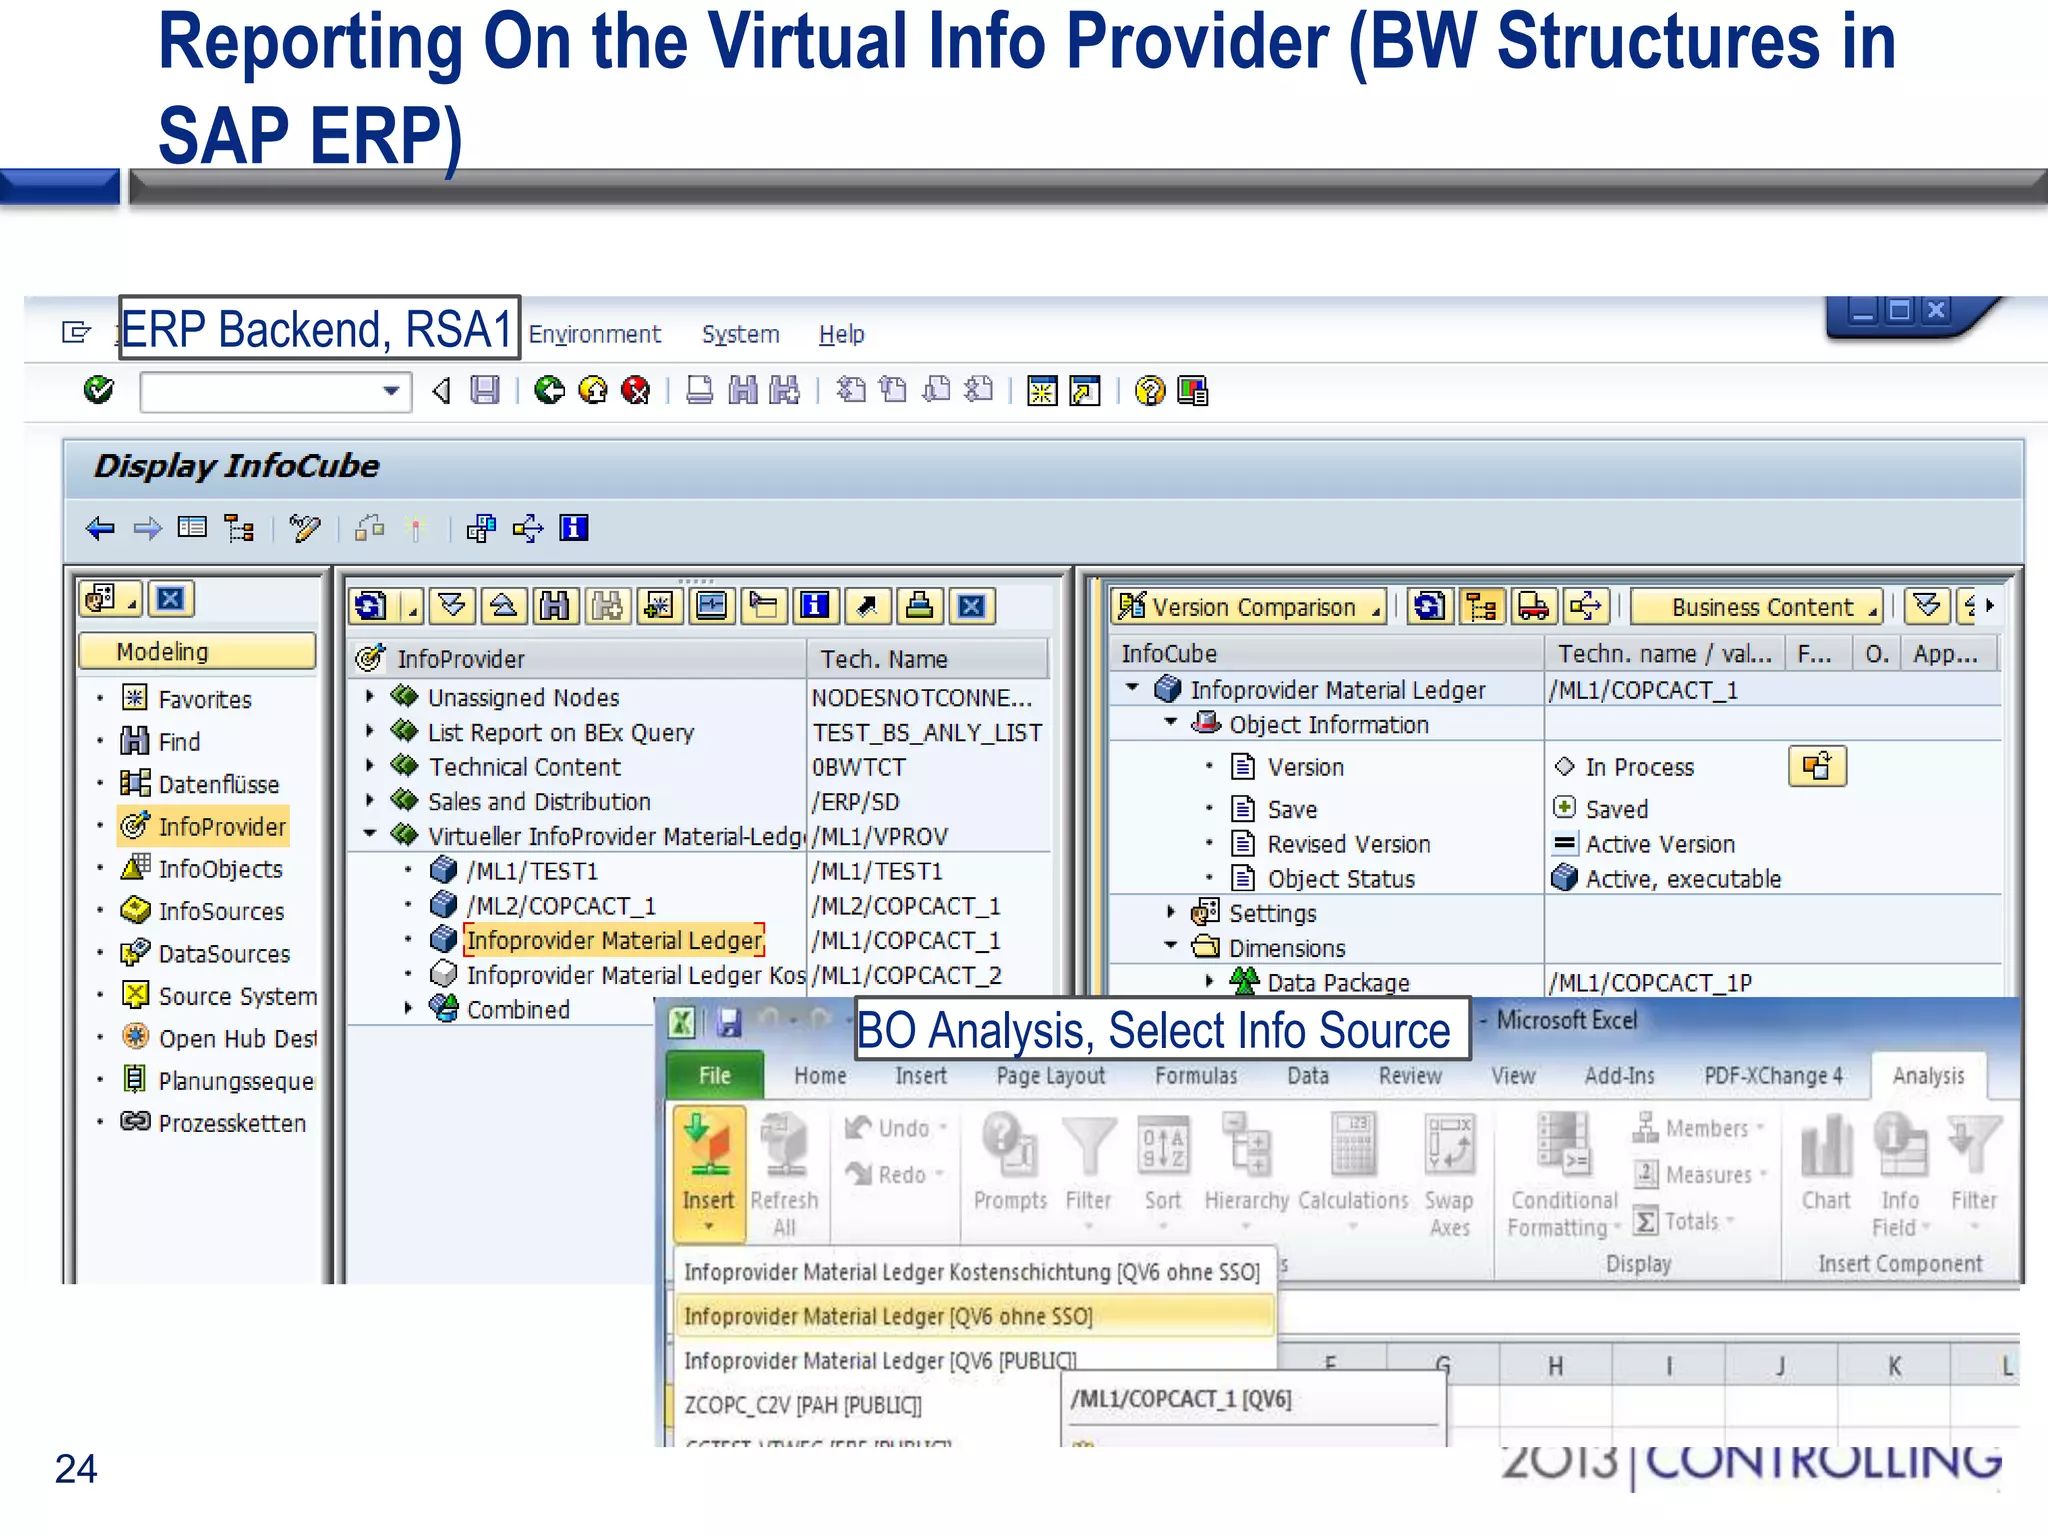Expand the Combined node
2048x1536 pixels.
click(x=408, y=1009)
